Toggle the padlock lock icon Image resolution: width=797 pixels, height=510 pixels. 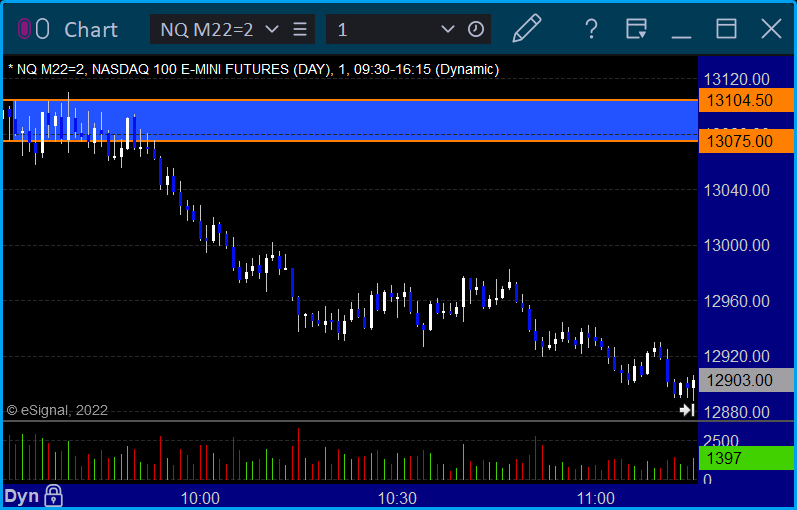53,496
